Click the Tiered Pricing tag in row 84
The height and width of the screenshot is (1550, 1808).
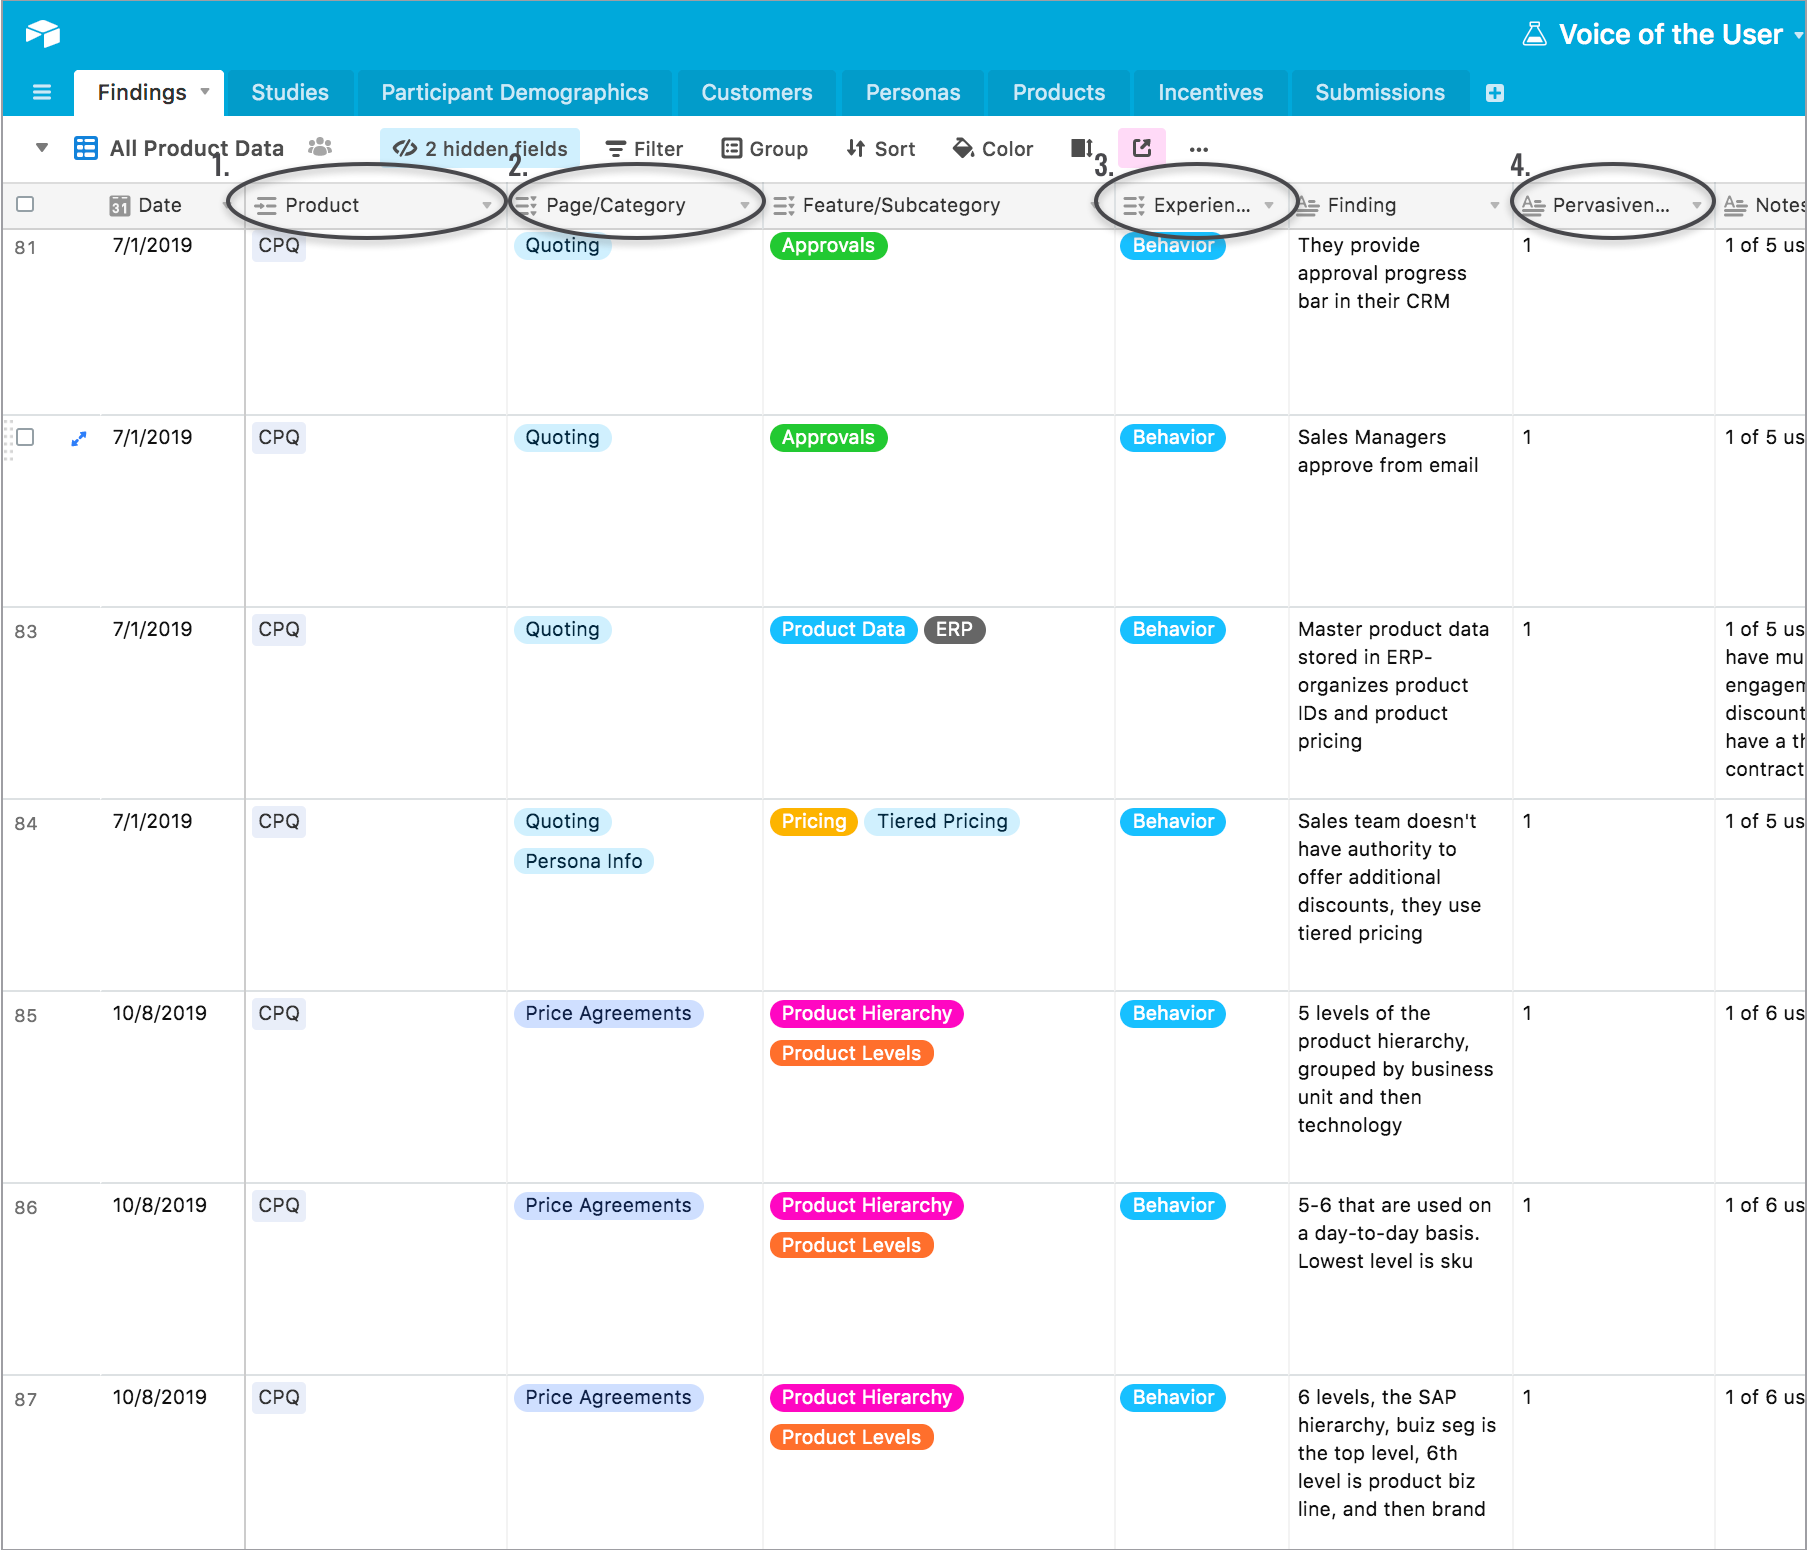[x=942, y=822]
